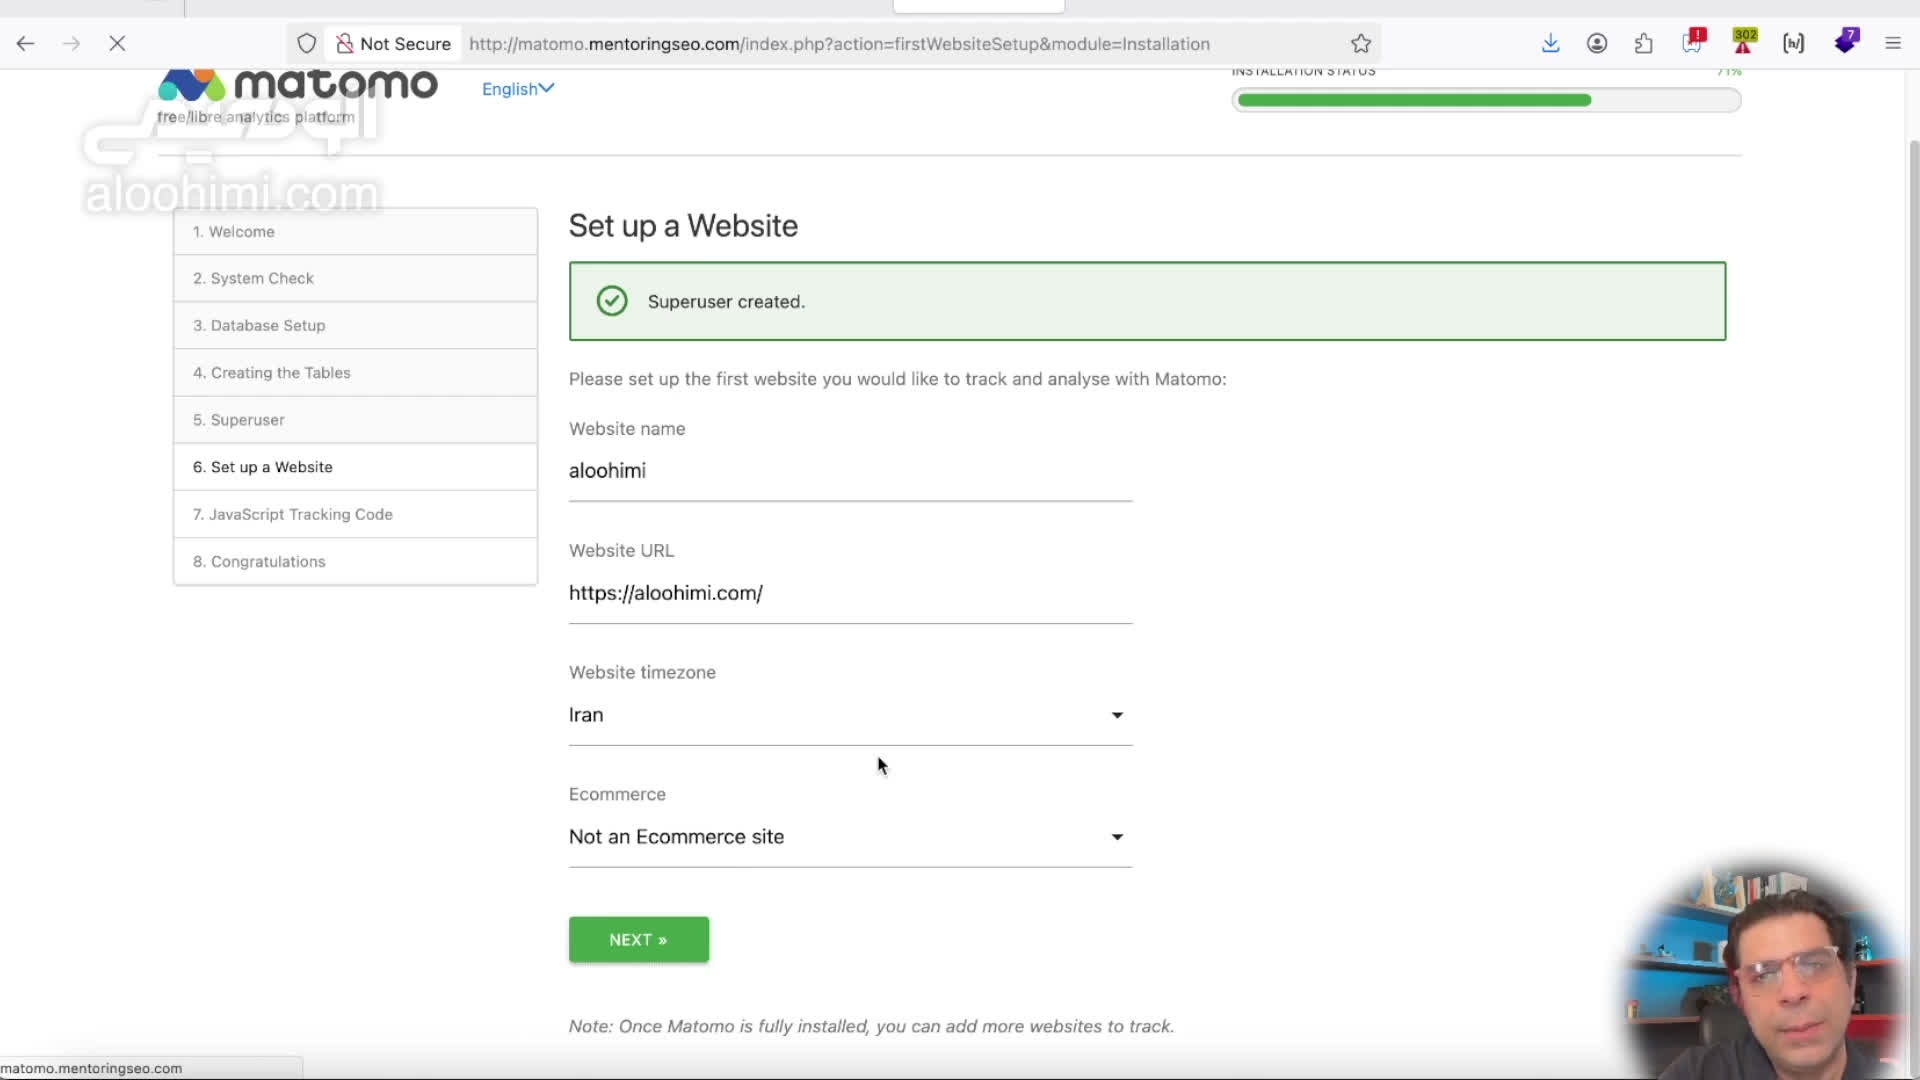Open the English language dropdown
Image resolution: width=1920 pixels, height=1080 pixels.
(517, 89)
